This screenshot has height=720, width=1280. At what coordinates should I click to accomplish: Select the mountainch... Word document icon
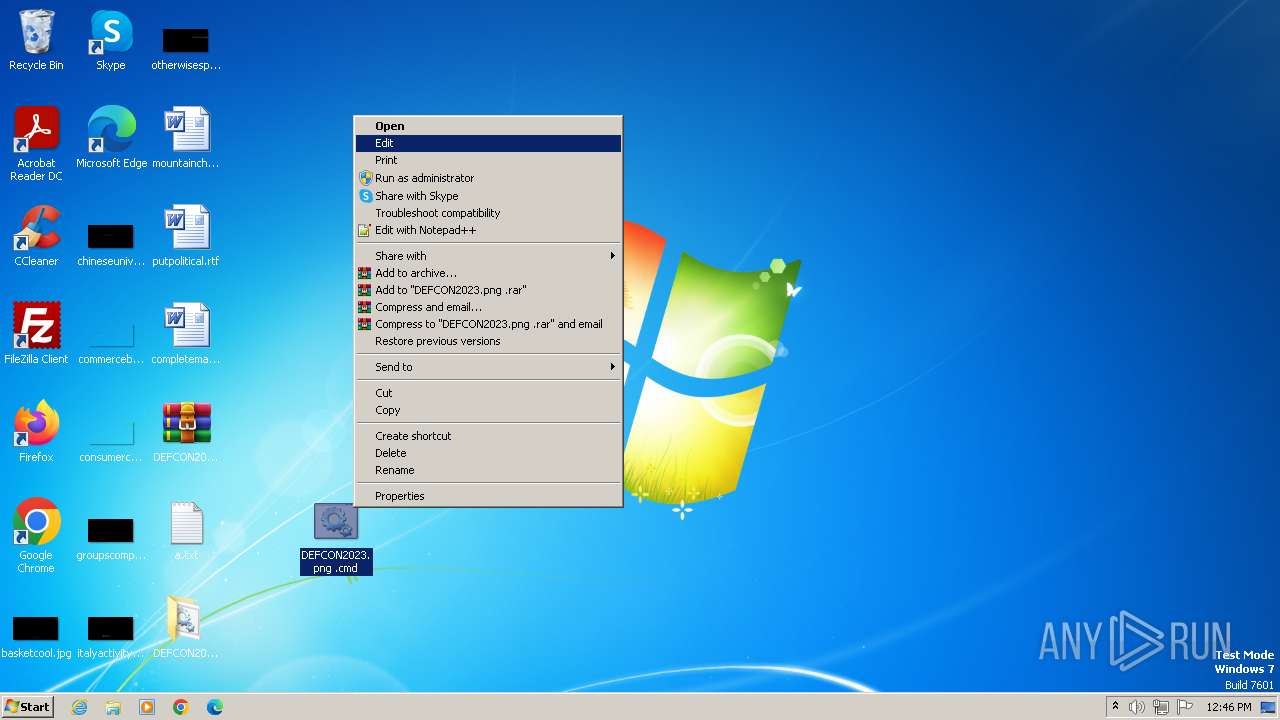point(186,138)
